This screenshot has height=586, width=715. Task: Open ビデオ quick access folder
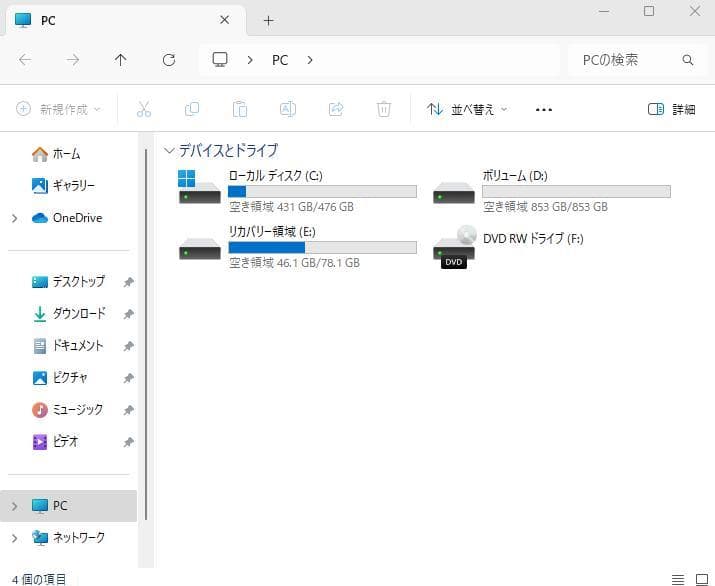pyautogui.click(x=56, y=441)
